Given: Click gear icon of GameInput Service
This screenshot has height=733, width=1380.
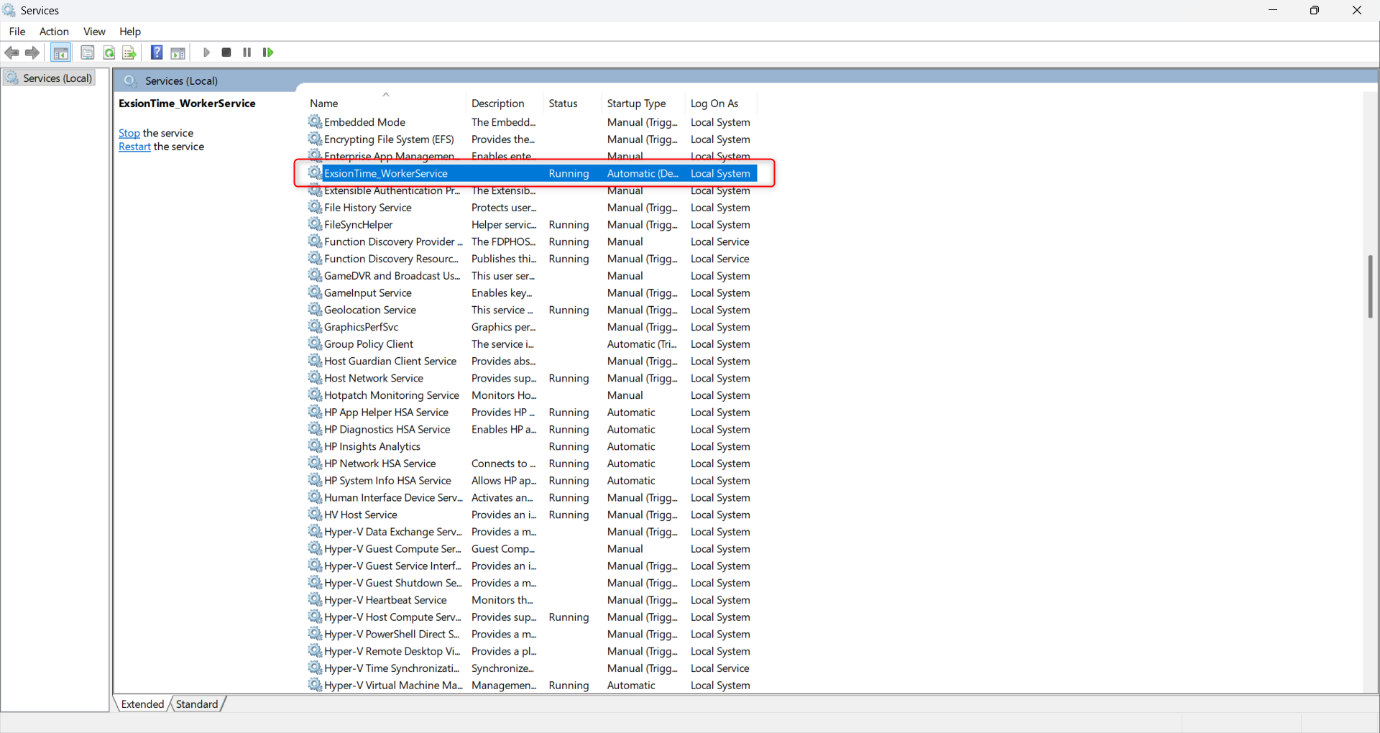Looking at the screenshot, I should tap(315, 293).
